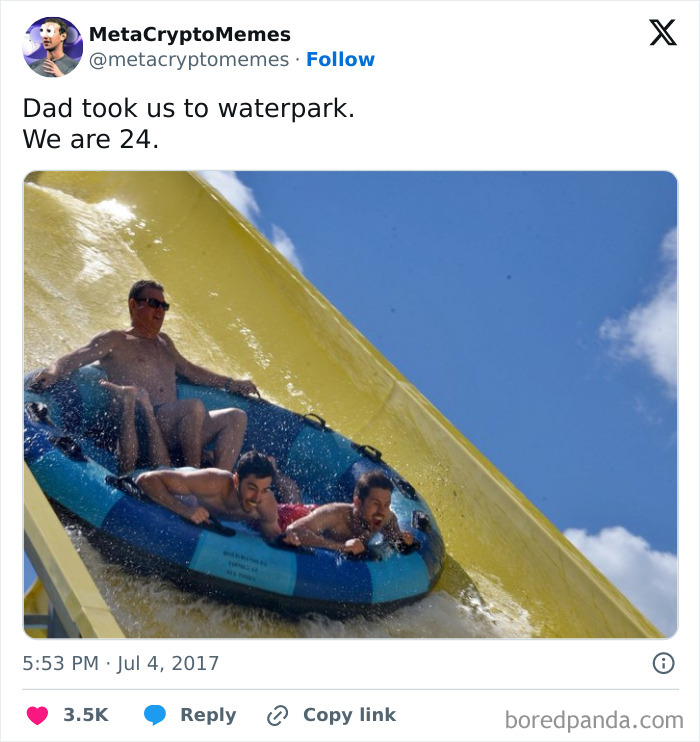Click the X logo icon
Viewport: 700px width, 742px height.
[663, 33]
